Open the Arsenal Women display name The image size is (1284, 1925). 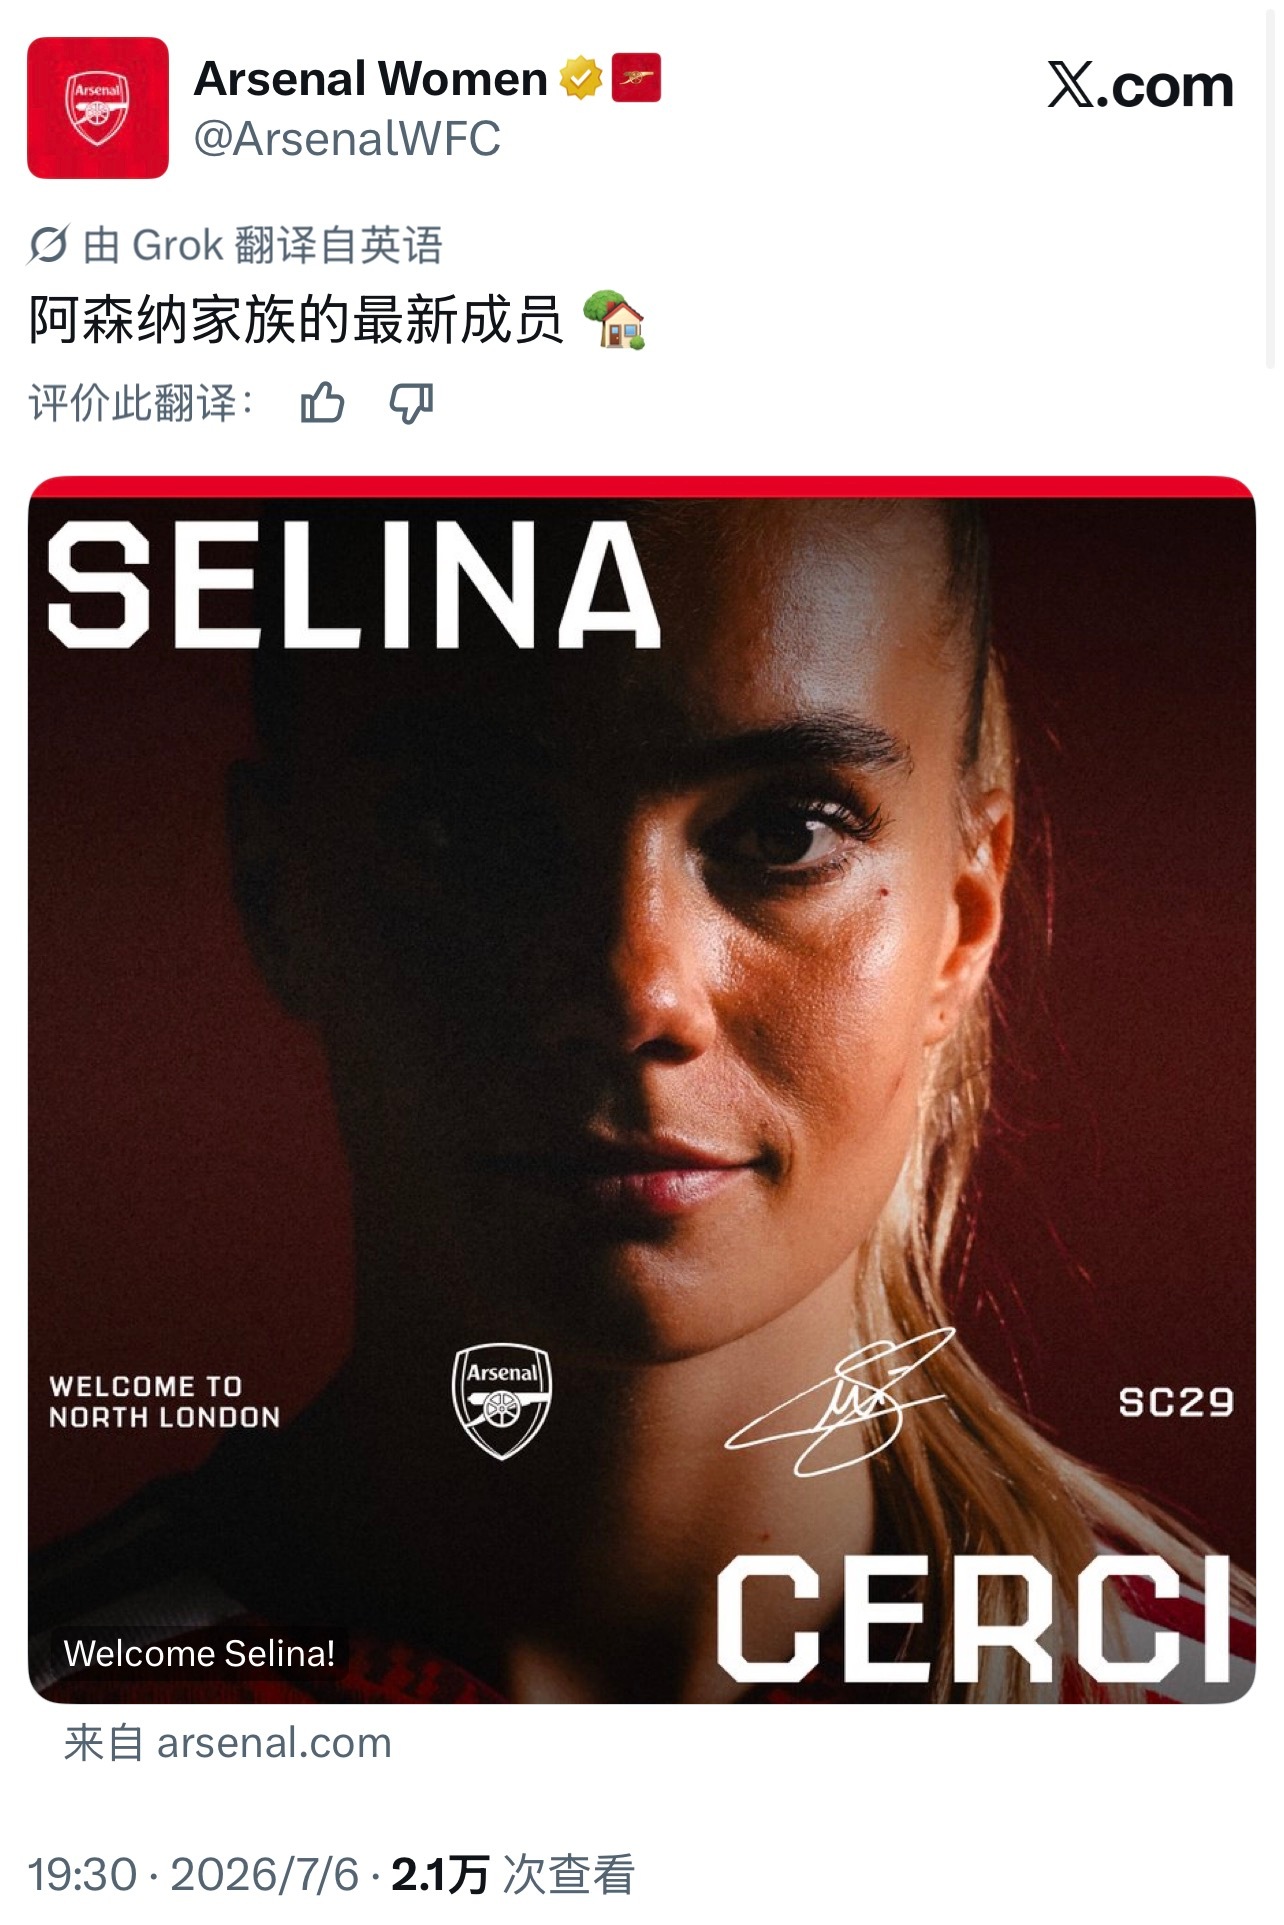[x=370, y=79]
